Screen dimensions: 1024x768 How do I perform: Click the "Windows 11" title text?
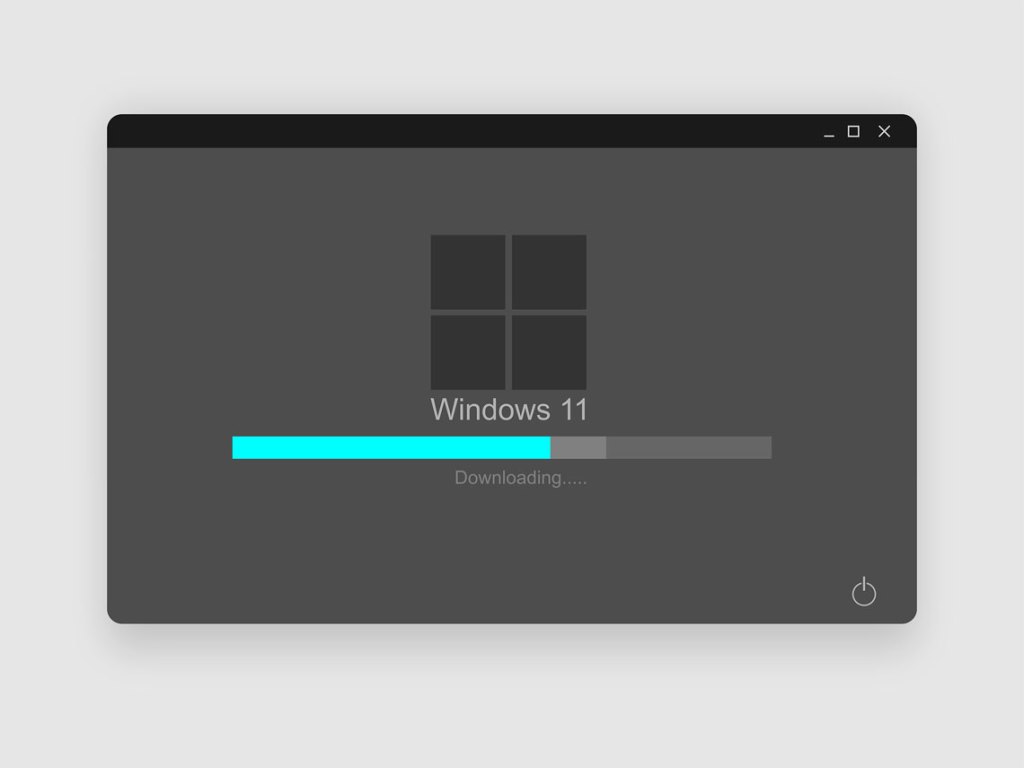pos(509,410)
